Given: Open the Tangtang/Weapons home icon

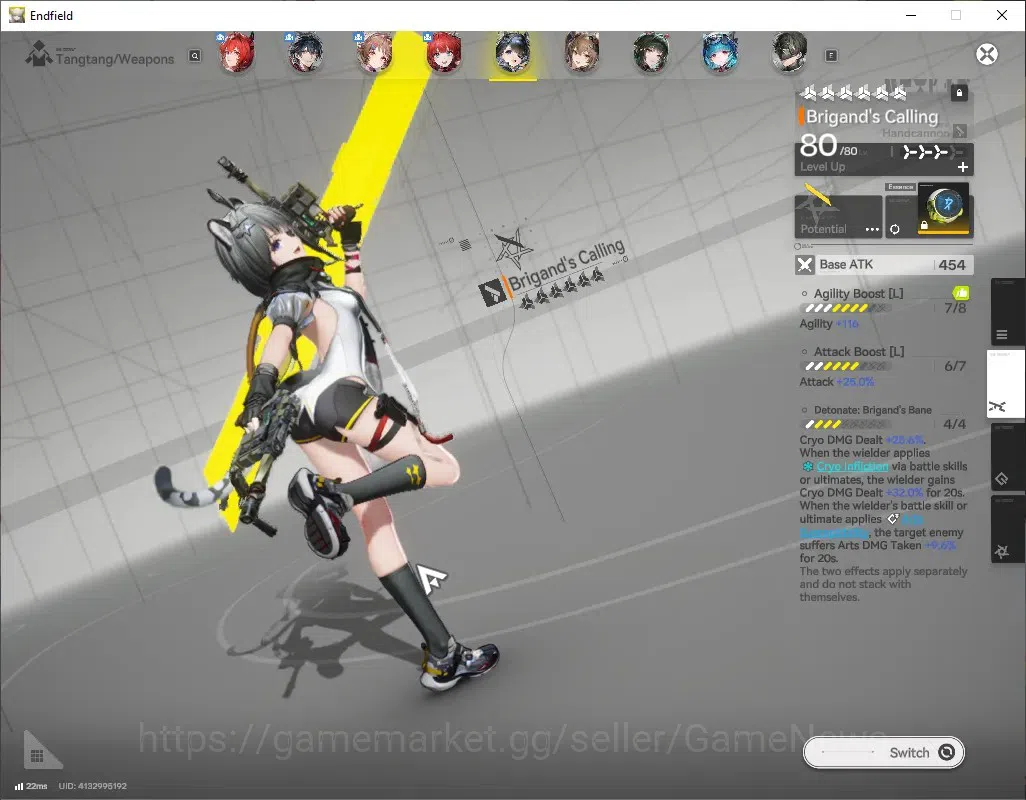Looking at the screenshot, I should (39, 54).
